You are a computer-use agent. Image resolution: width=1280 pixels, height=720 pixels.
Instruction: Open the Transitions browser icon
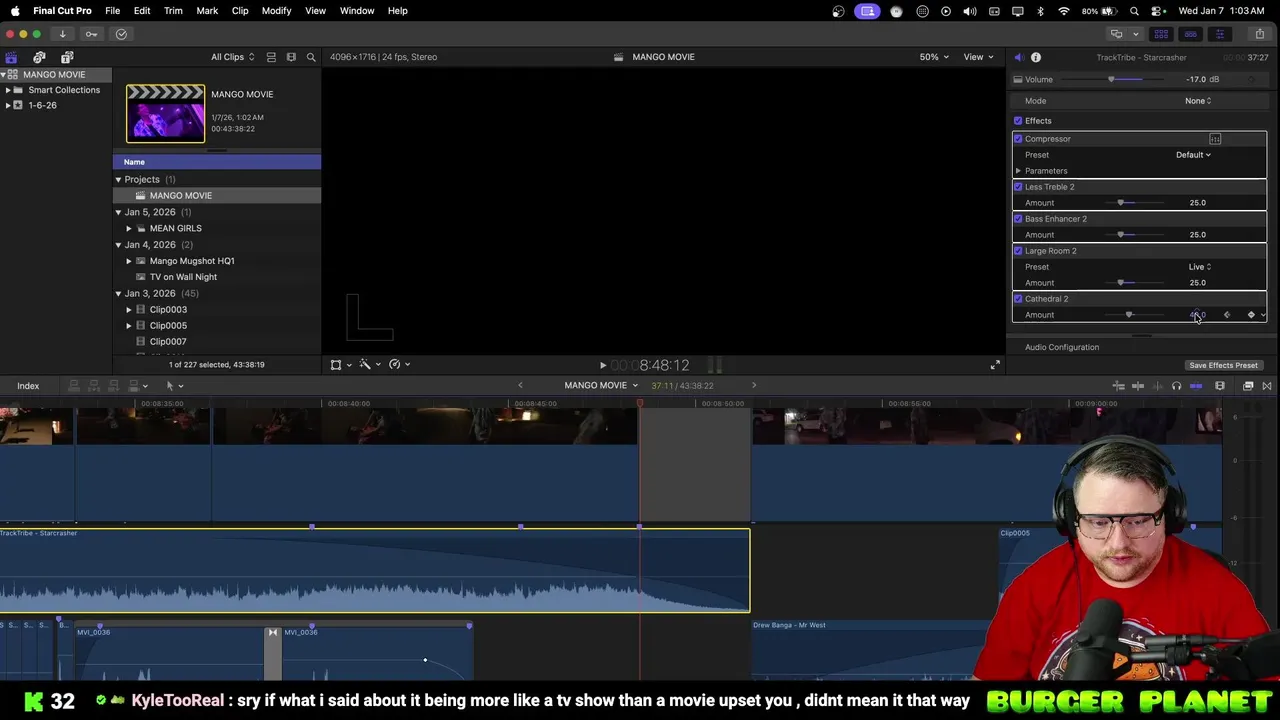[x=1267, y=386]
